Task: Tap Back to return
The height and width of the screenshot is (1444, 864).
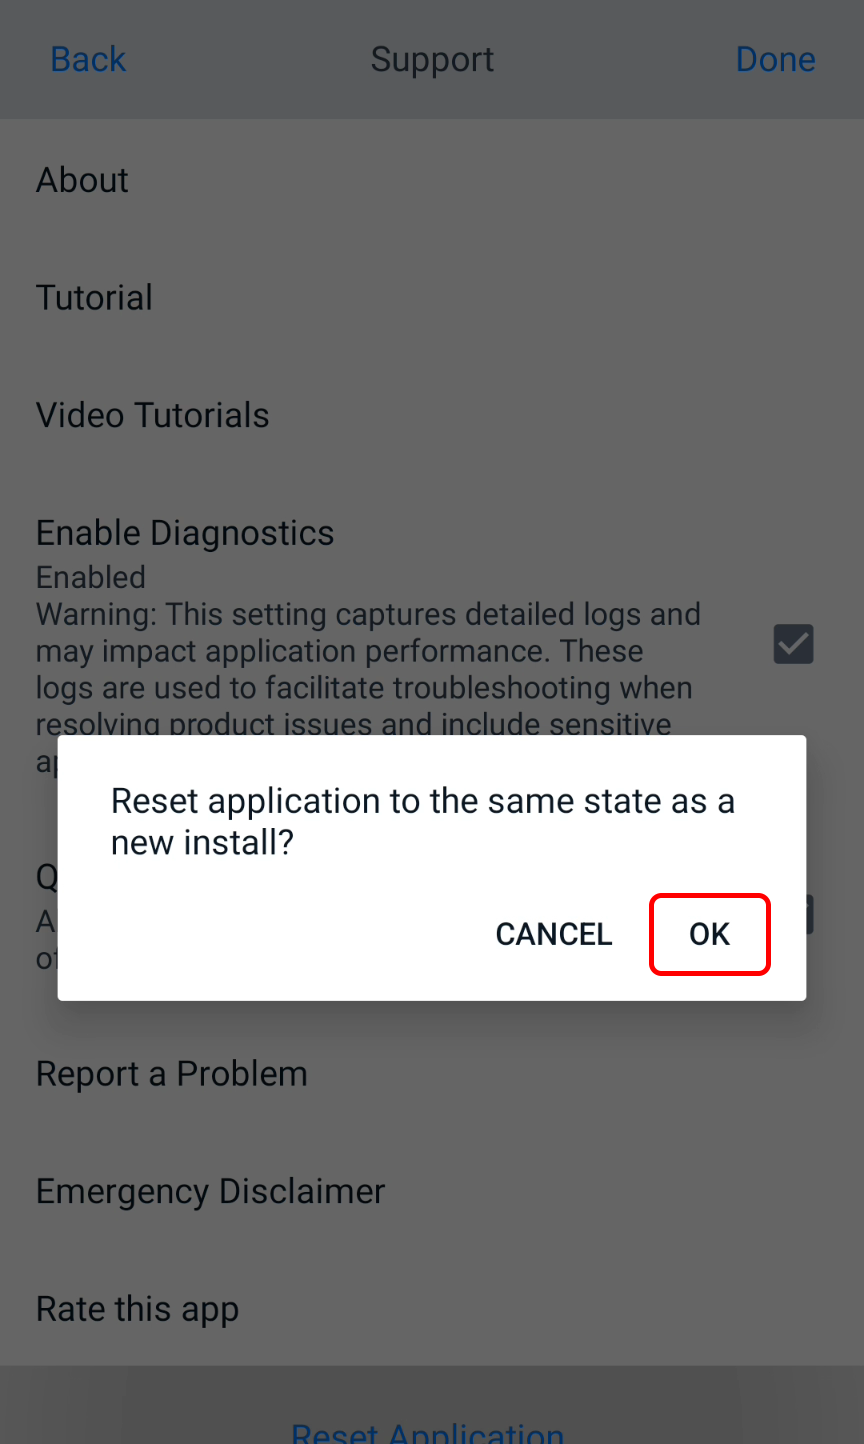Action: pyautogui.click(x=88, y=59)
